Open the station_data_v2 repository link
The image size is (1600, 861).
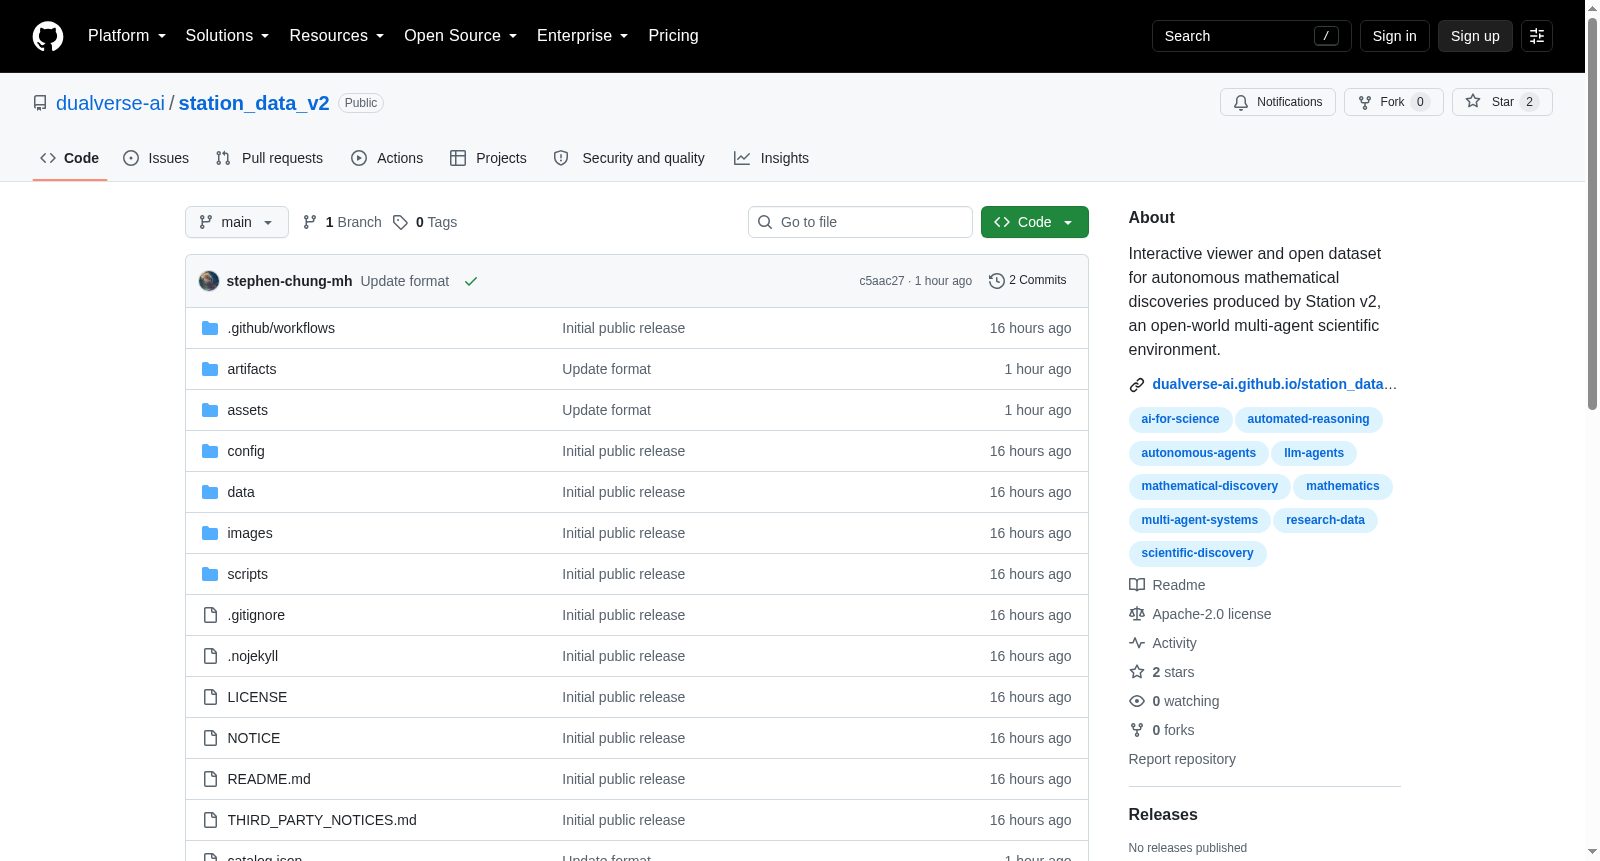pyautogui.click(x=254, y=103)
